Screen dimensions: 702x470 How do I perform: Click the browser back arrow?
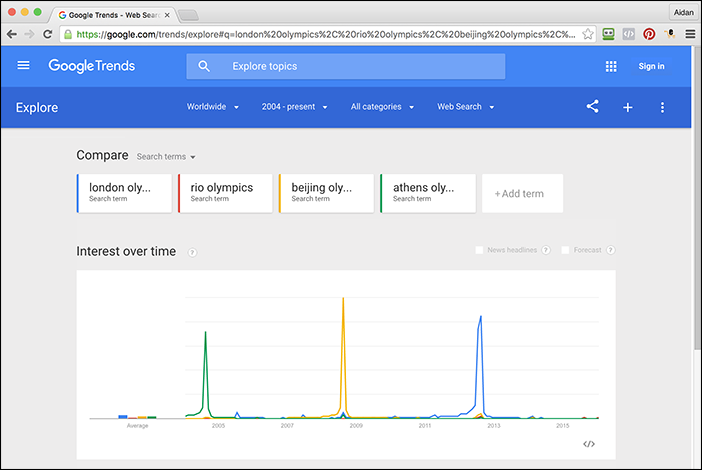[12, 34]
